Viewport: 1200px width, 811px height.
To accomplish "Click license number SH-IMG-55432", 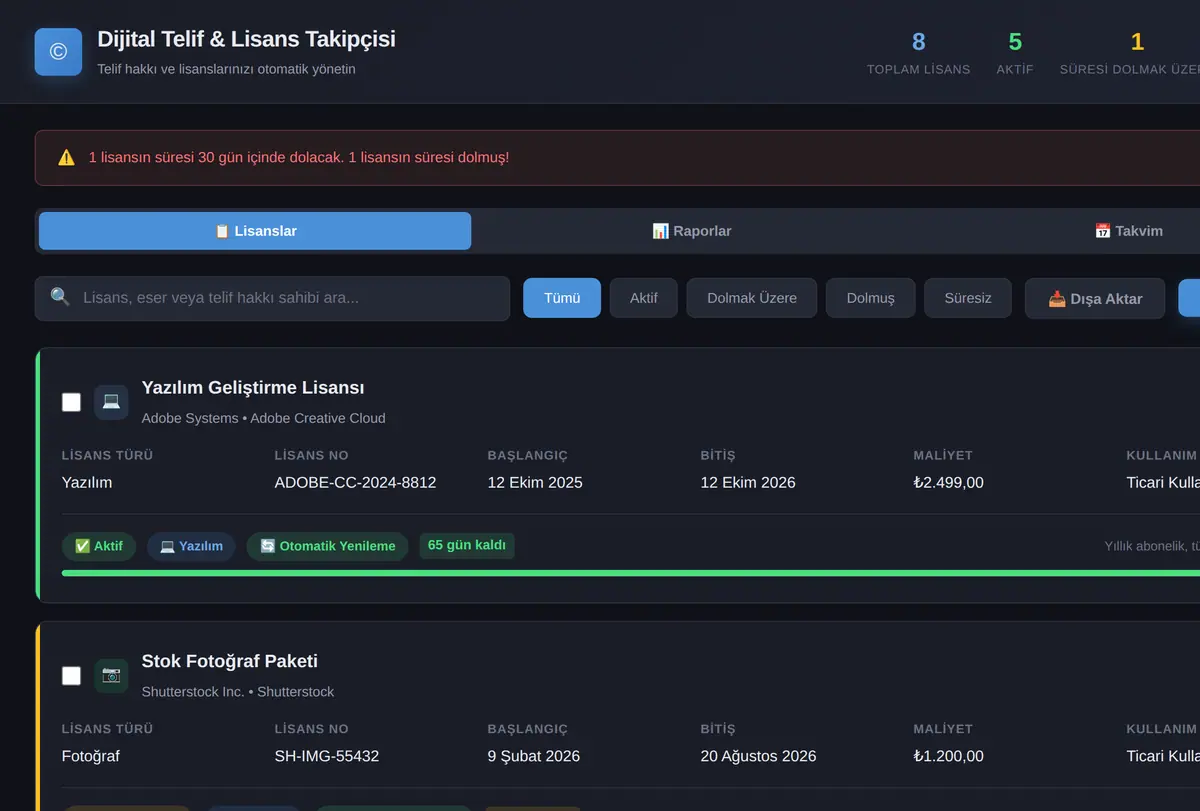I will (327, 756).
